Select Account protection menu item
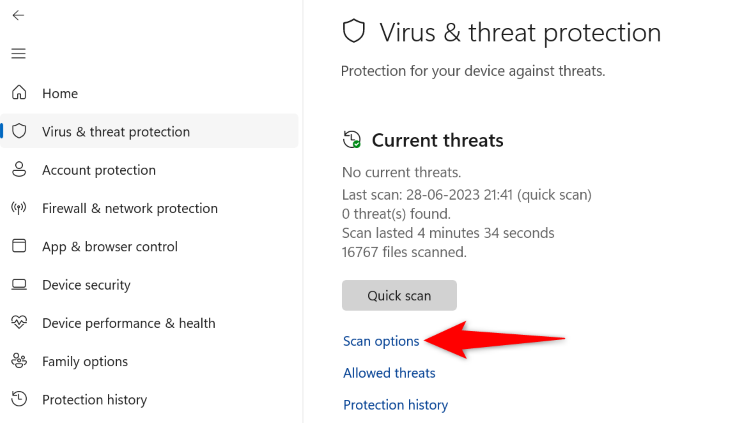Viewport: 730px width, 423px height. (x=99, y=170)
